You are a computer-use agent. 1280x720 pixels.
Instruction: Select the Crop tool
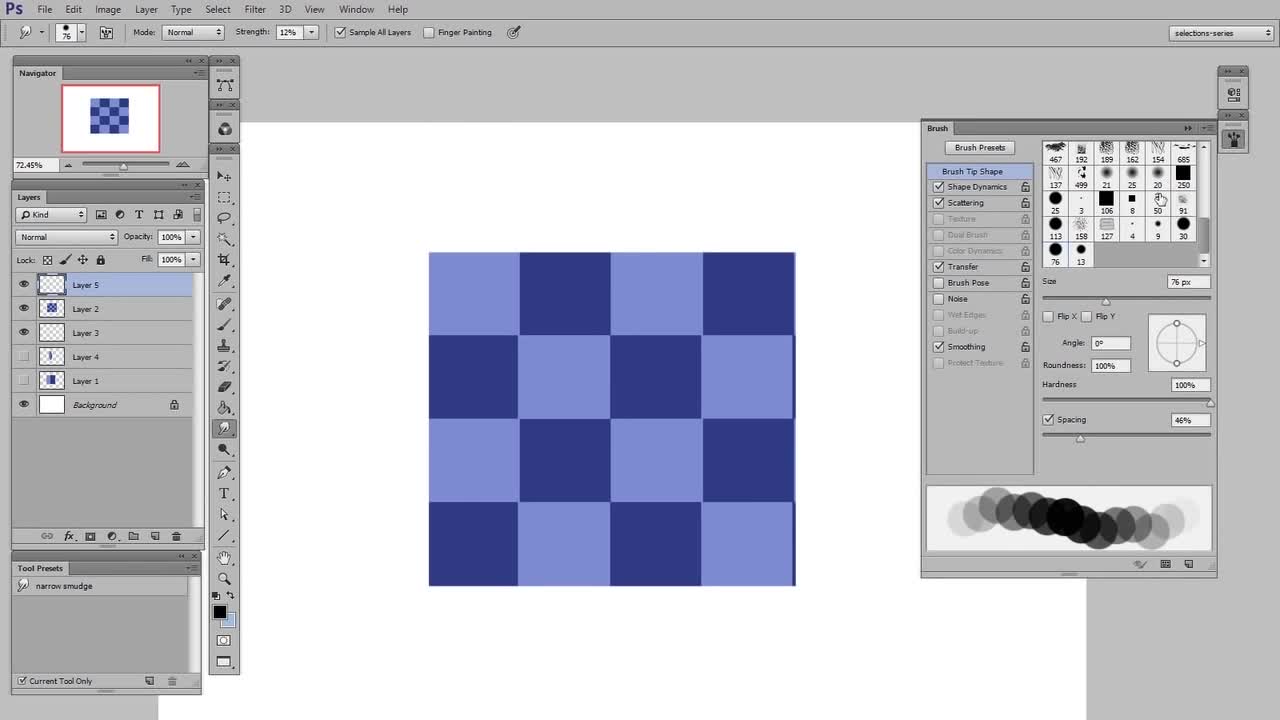[x=224, y=260]
